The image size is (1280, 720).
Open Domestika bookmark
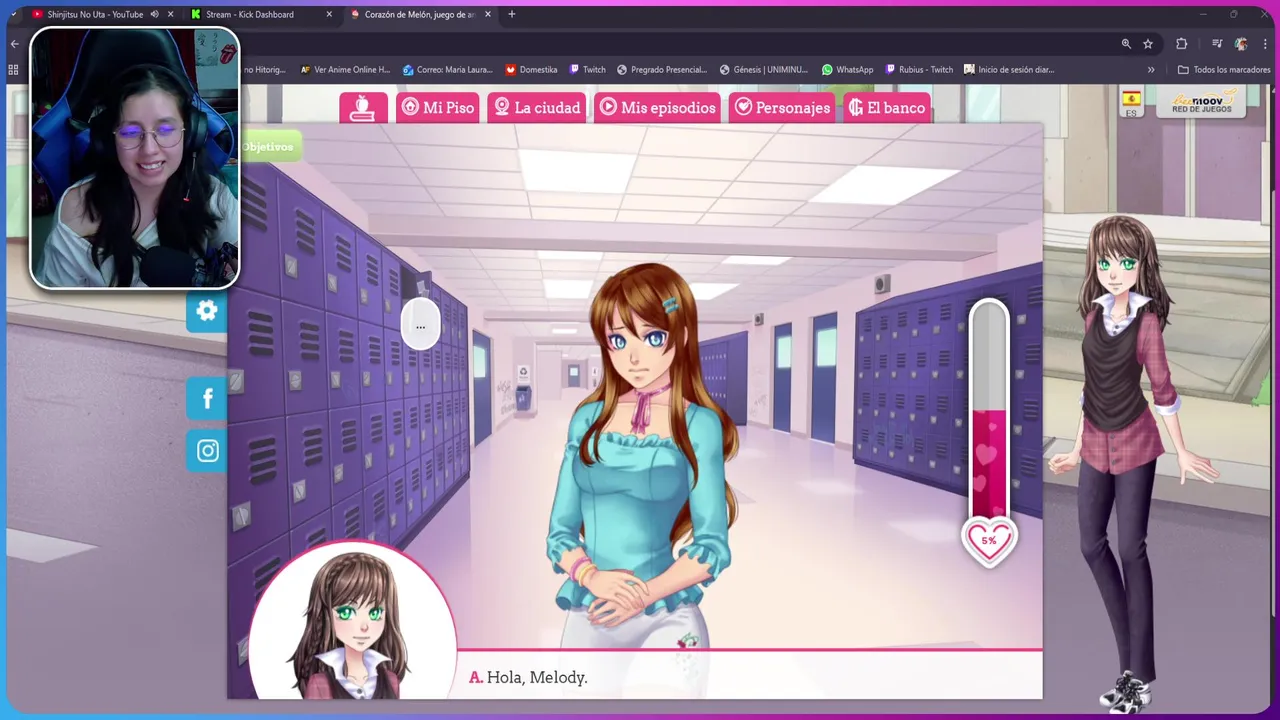click(x=531, y=70)
